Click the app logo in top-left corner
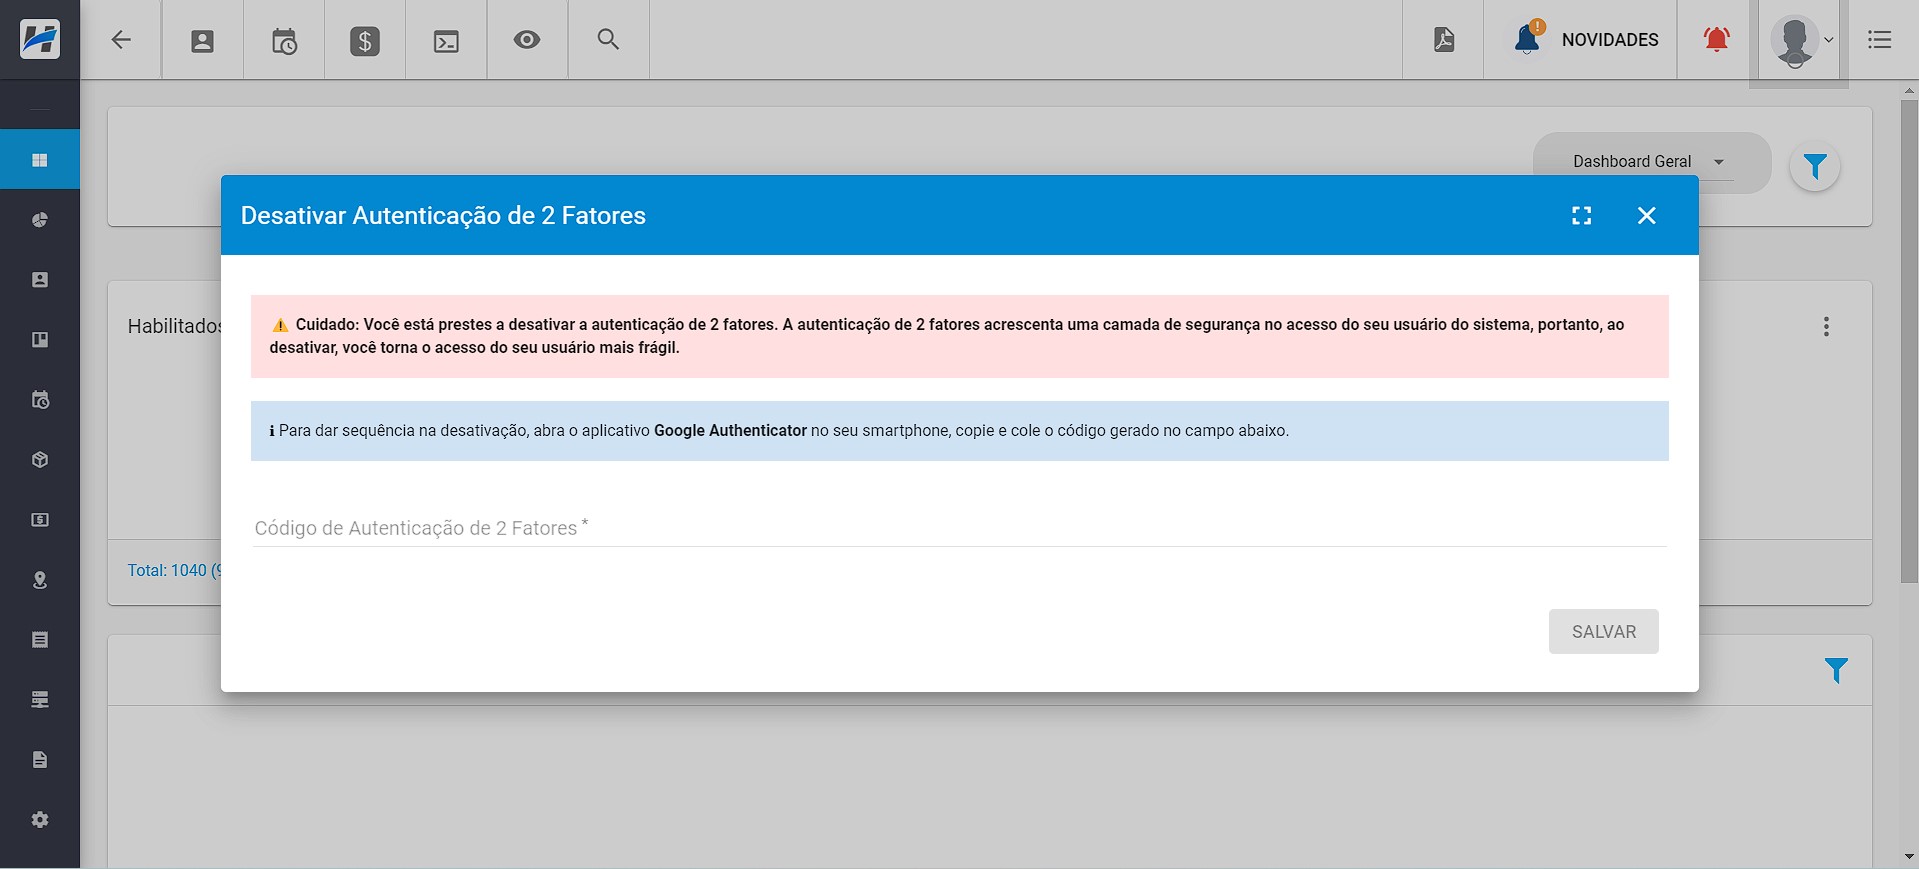Image resolution: width=1919 pixels, height=869 pixels. point(40,39)
